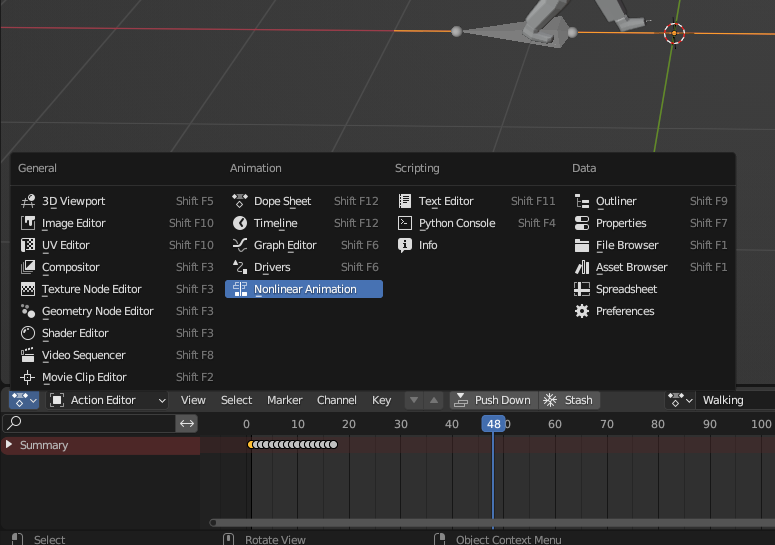Select the Python Console editor
The width and height of the screenshot is (775, 545).
tap(456, 223)
